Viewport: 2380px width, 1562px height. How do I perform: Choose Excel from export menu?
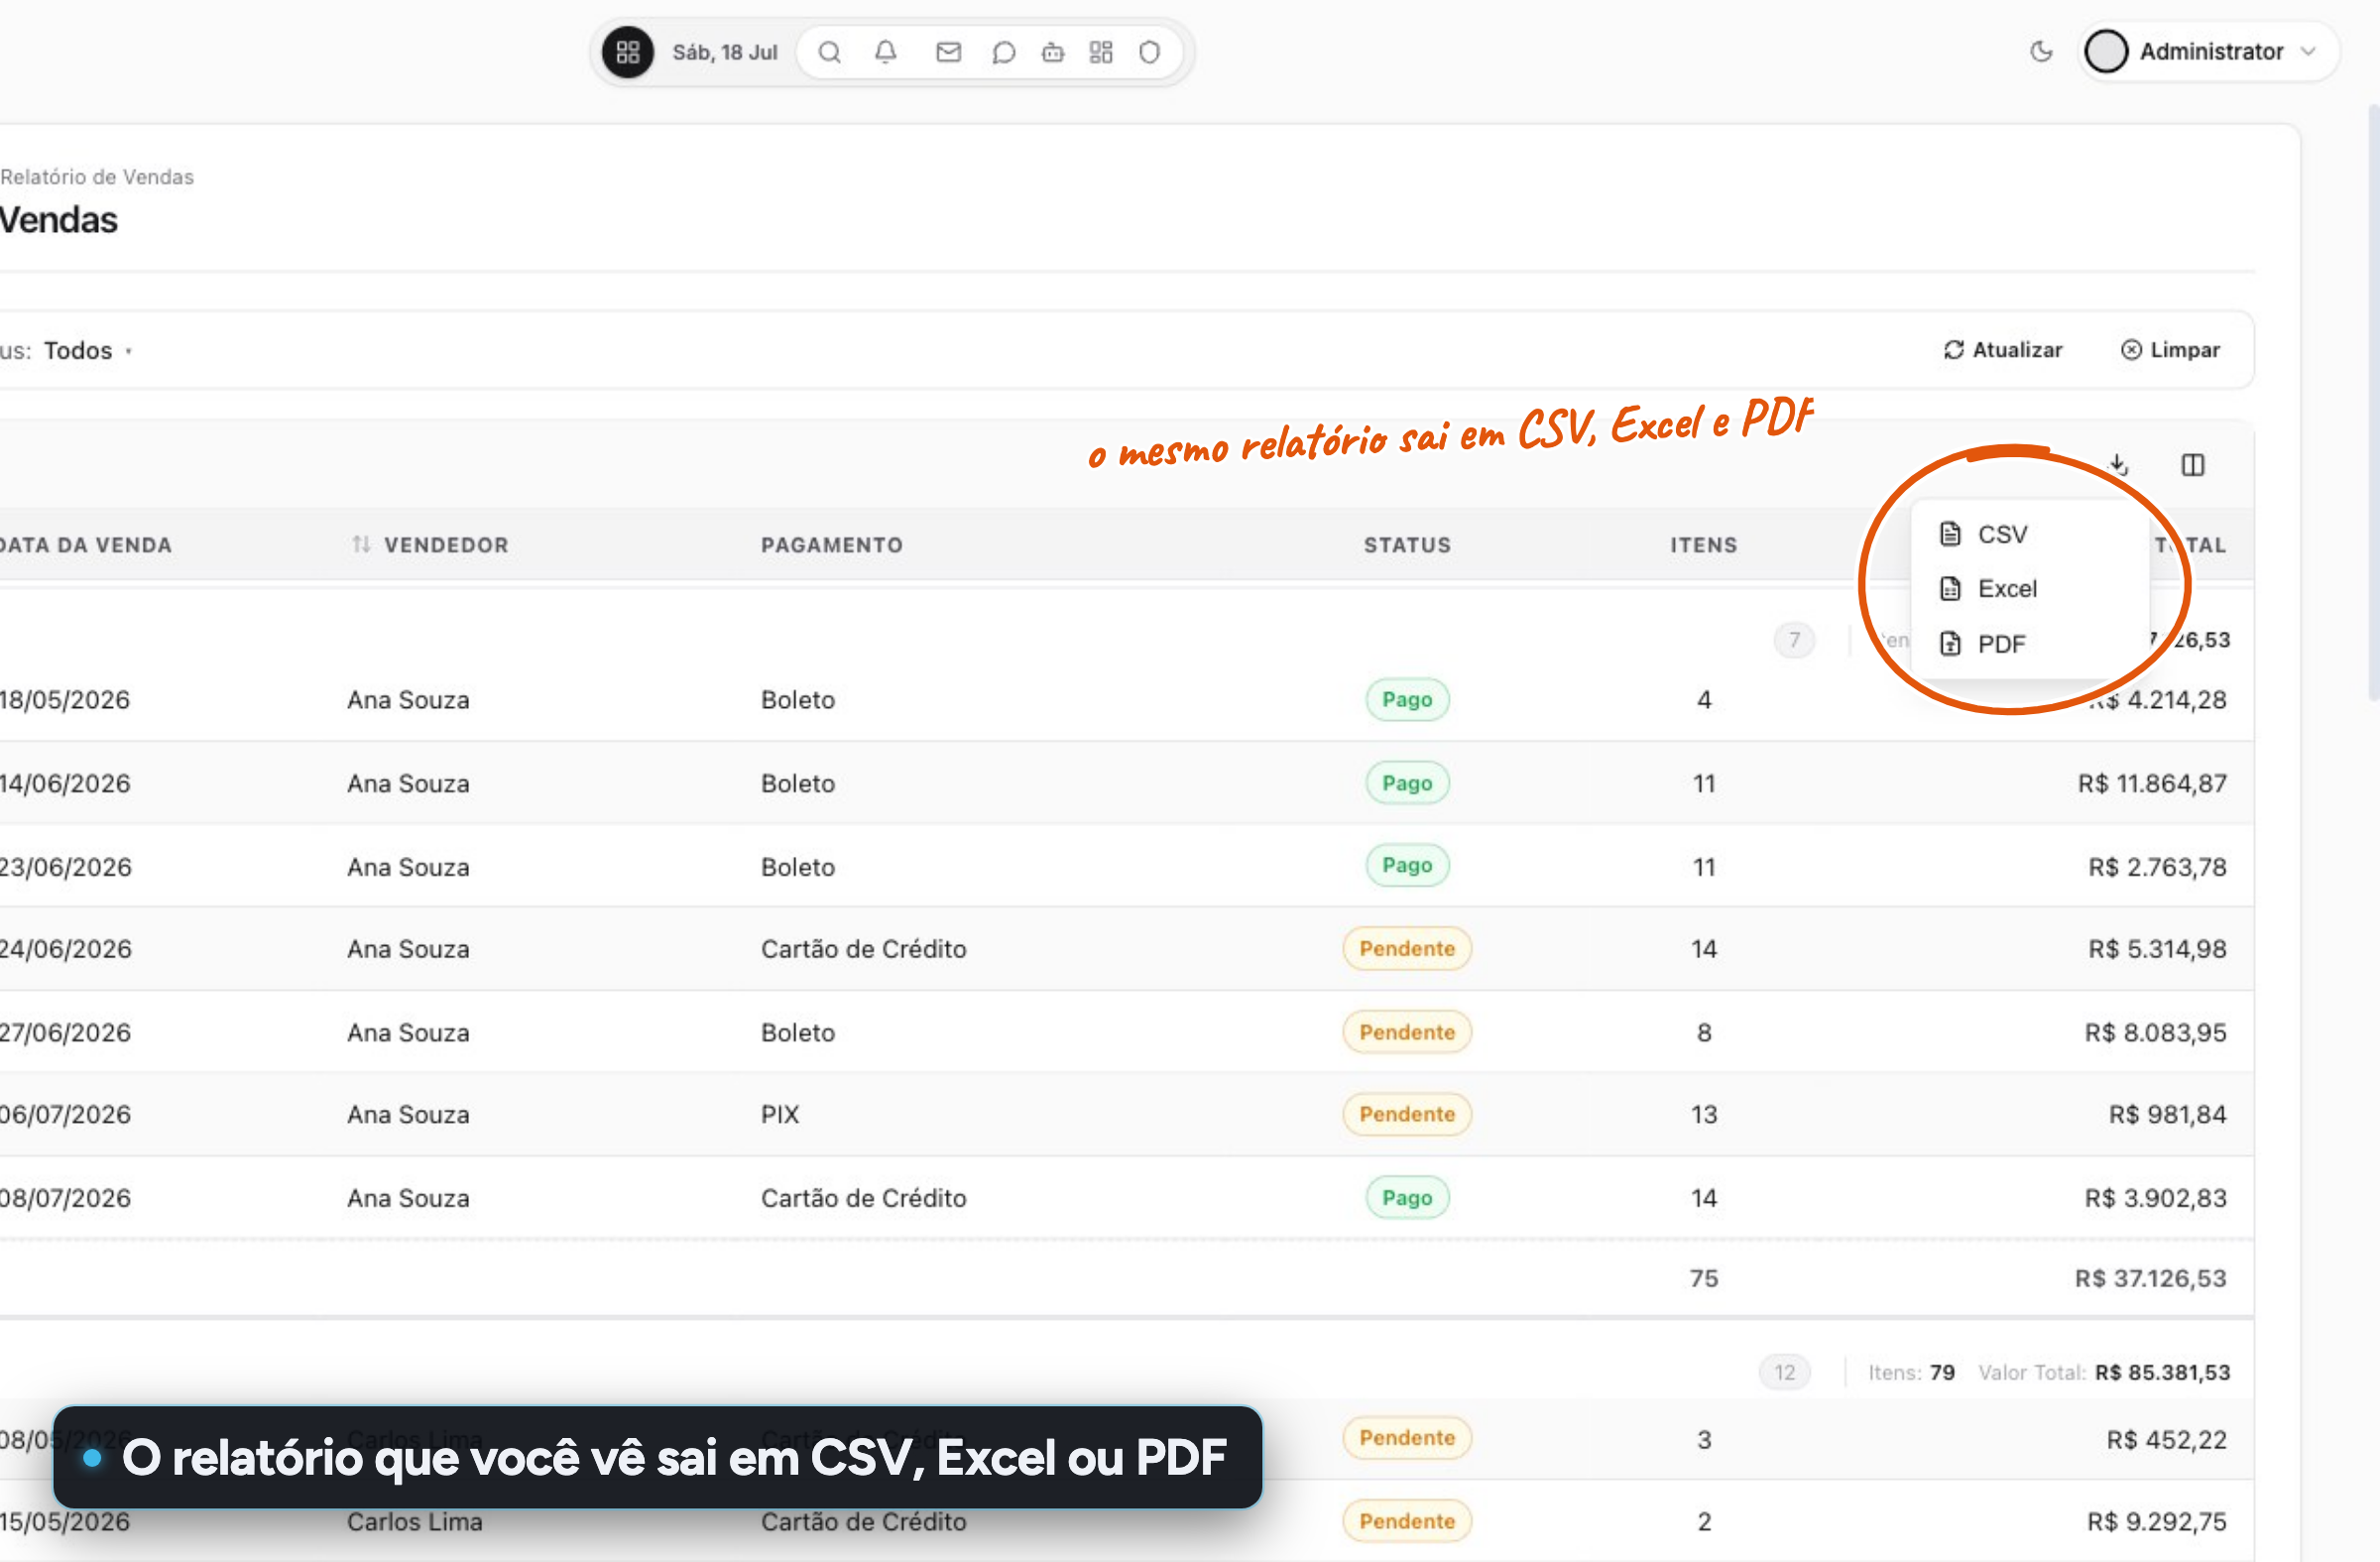2030,589
